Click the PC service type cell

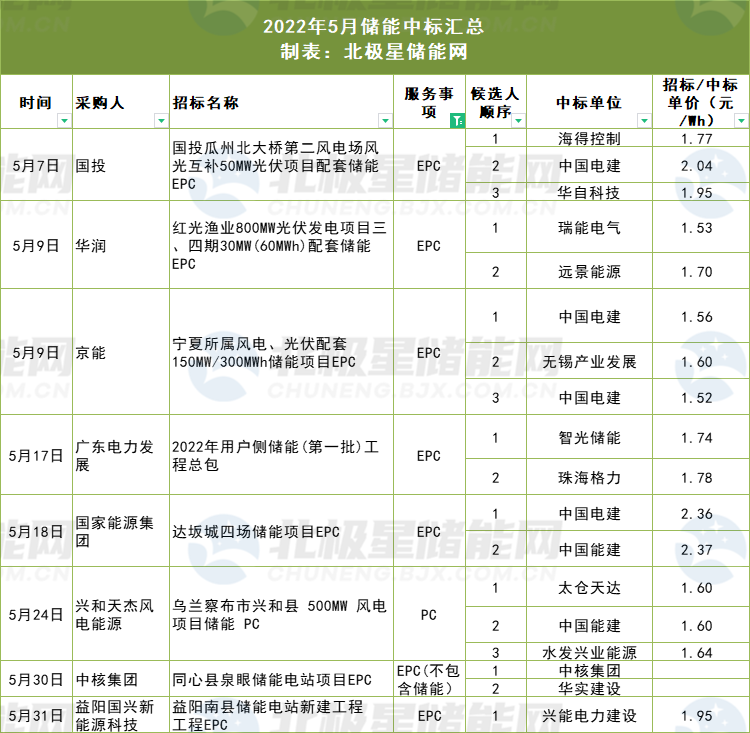[428, 614]
